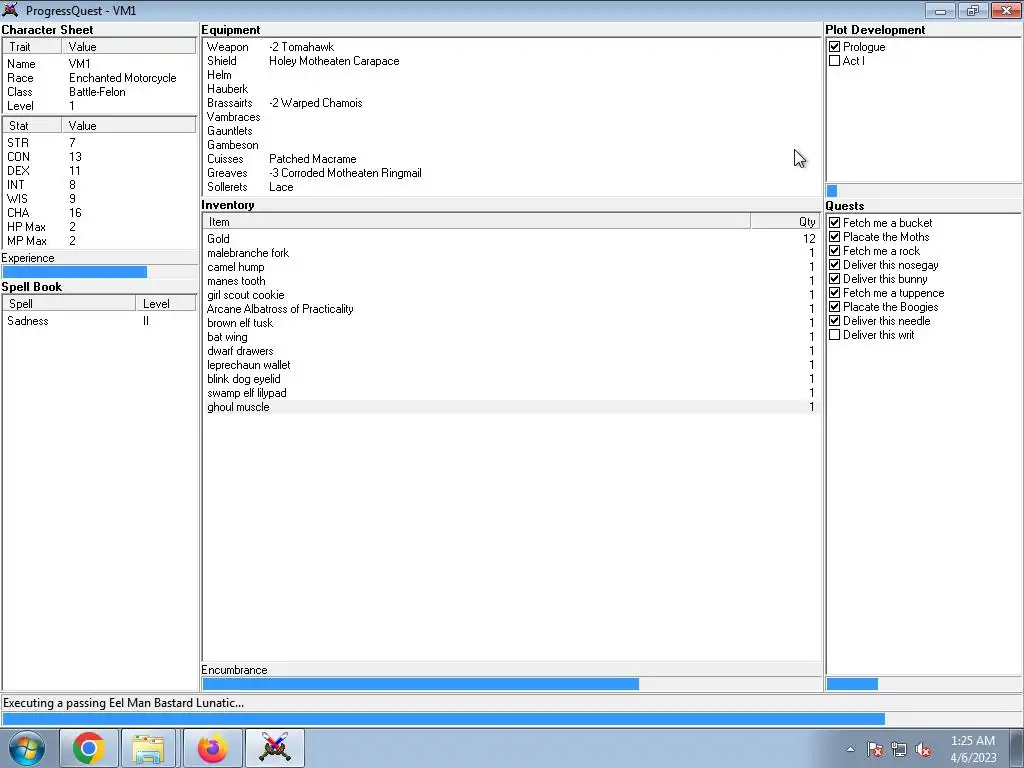Open Chrome from the taskbar
This screenshot has height=768, width=1024.
89,748
